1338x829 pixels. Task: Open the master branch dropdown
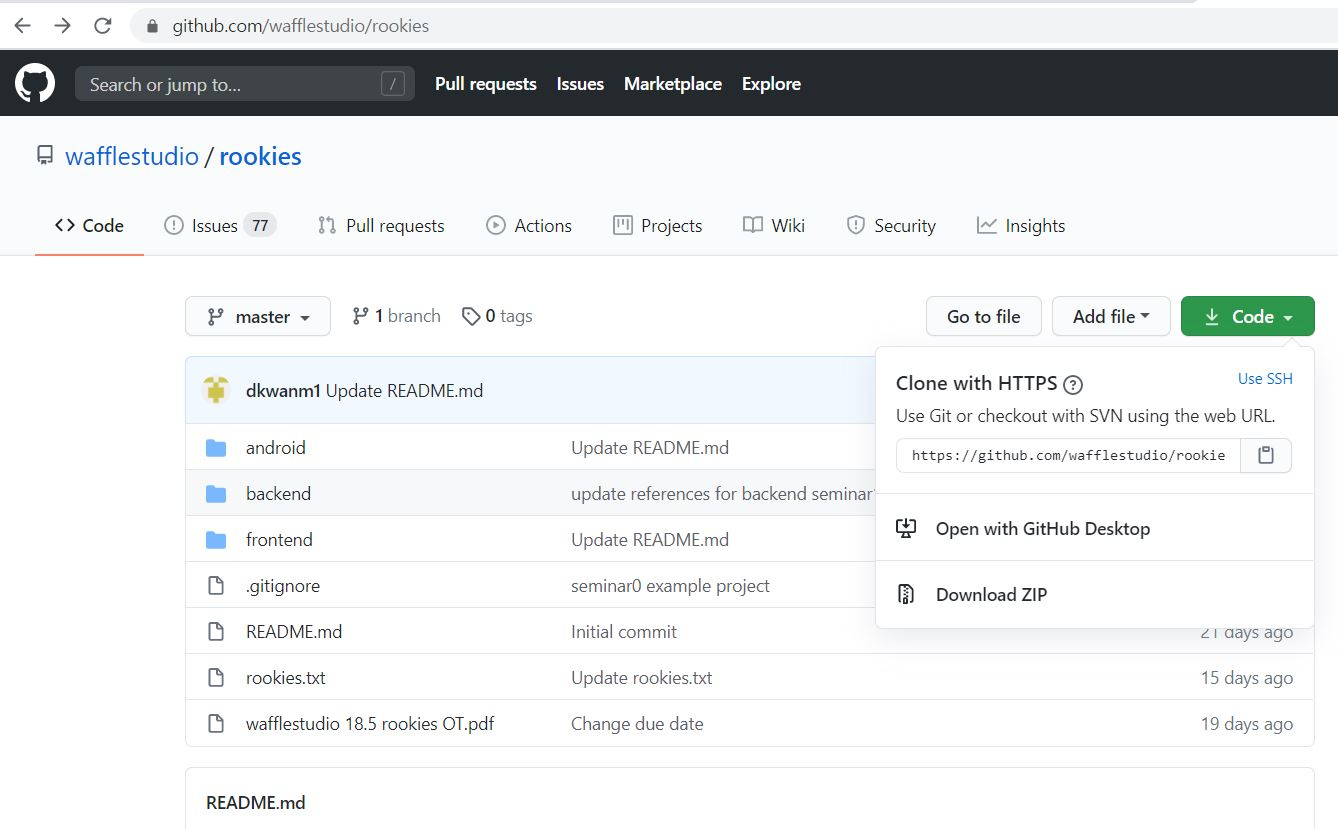(x=258, y=317)
